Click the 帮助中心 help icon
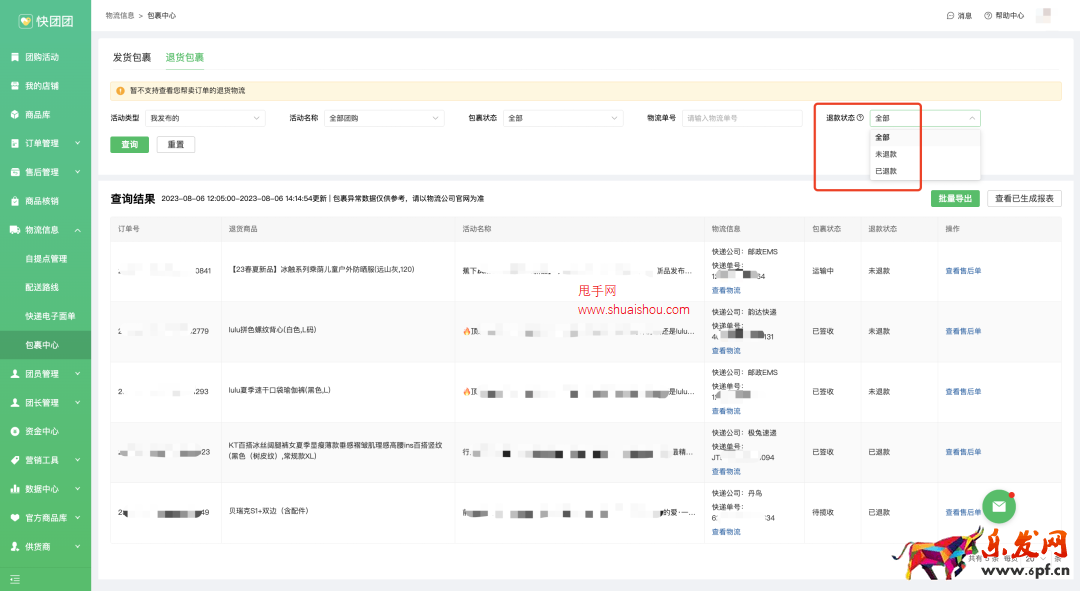The width and height of the screenshot is (1080, 591). pos(988,16)
